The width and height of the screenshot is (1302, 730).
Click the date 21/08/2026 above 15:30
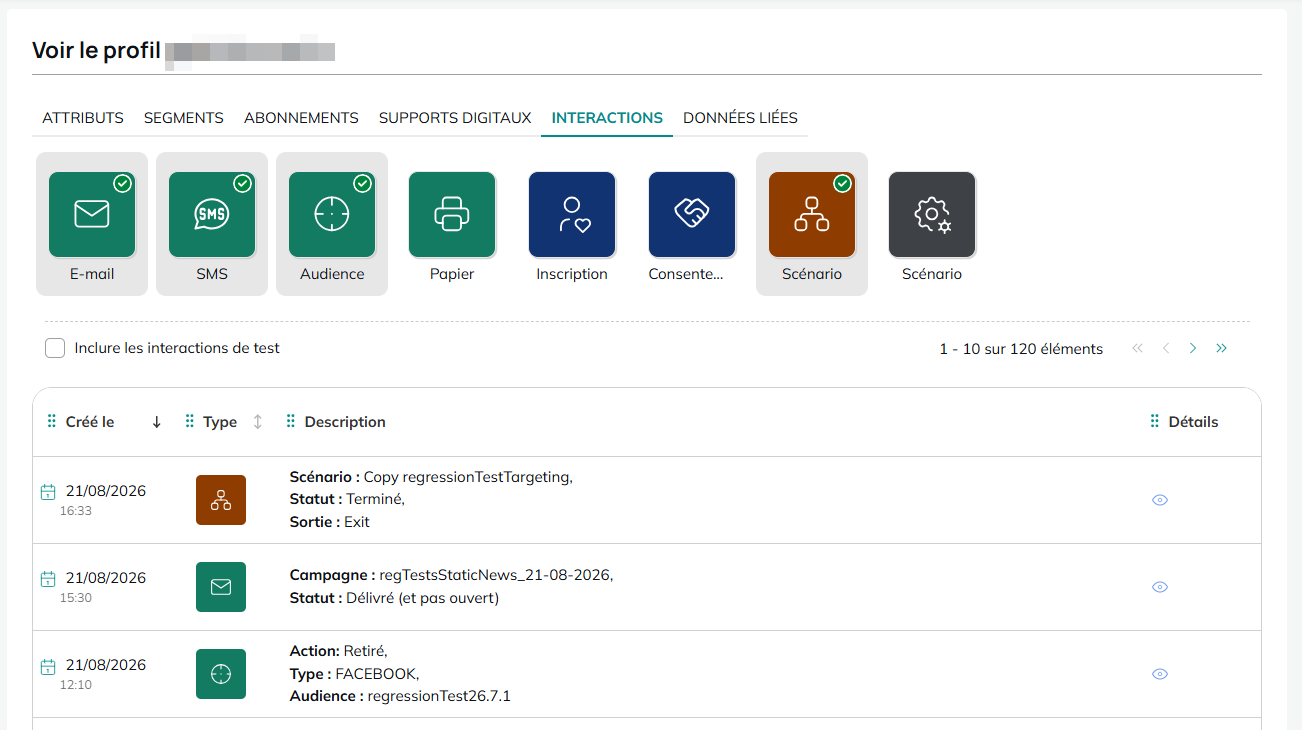pyautogui.click(x=106, y=578)
